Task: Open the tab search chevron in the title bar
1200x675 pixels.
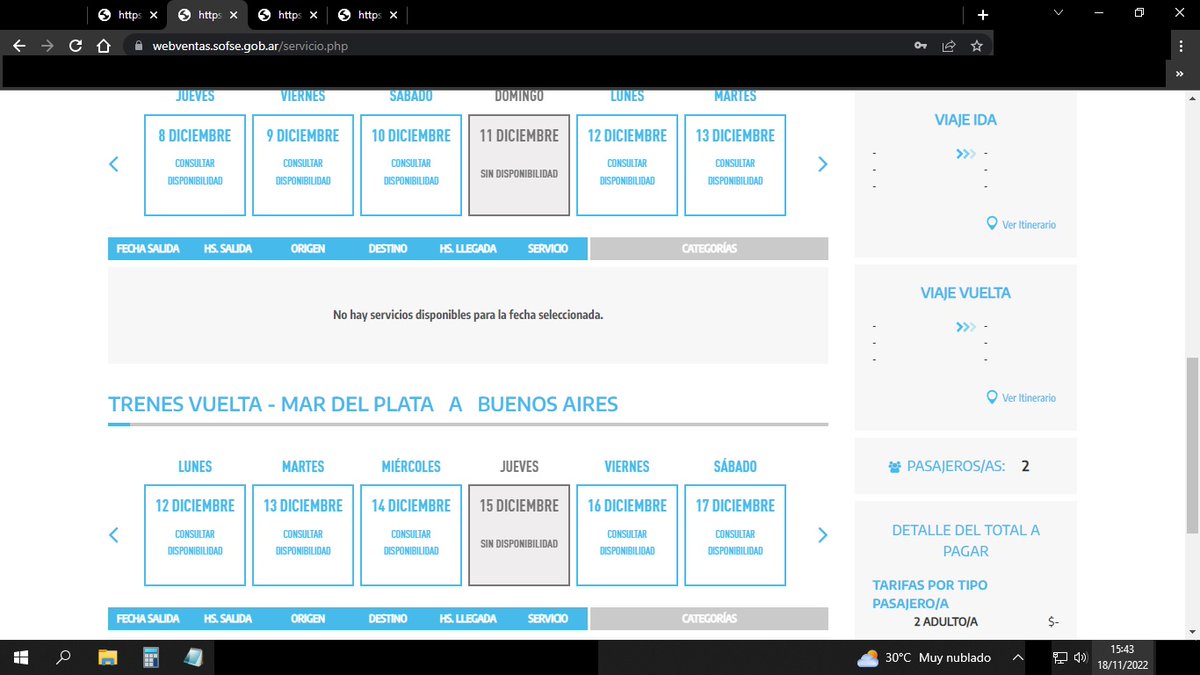Action: click(x=1059, y=12)
